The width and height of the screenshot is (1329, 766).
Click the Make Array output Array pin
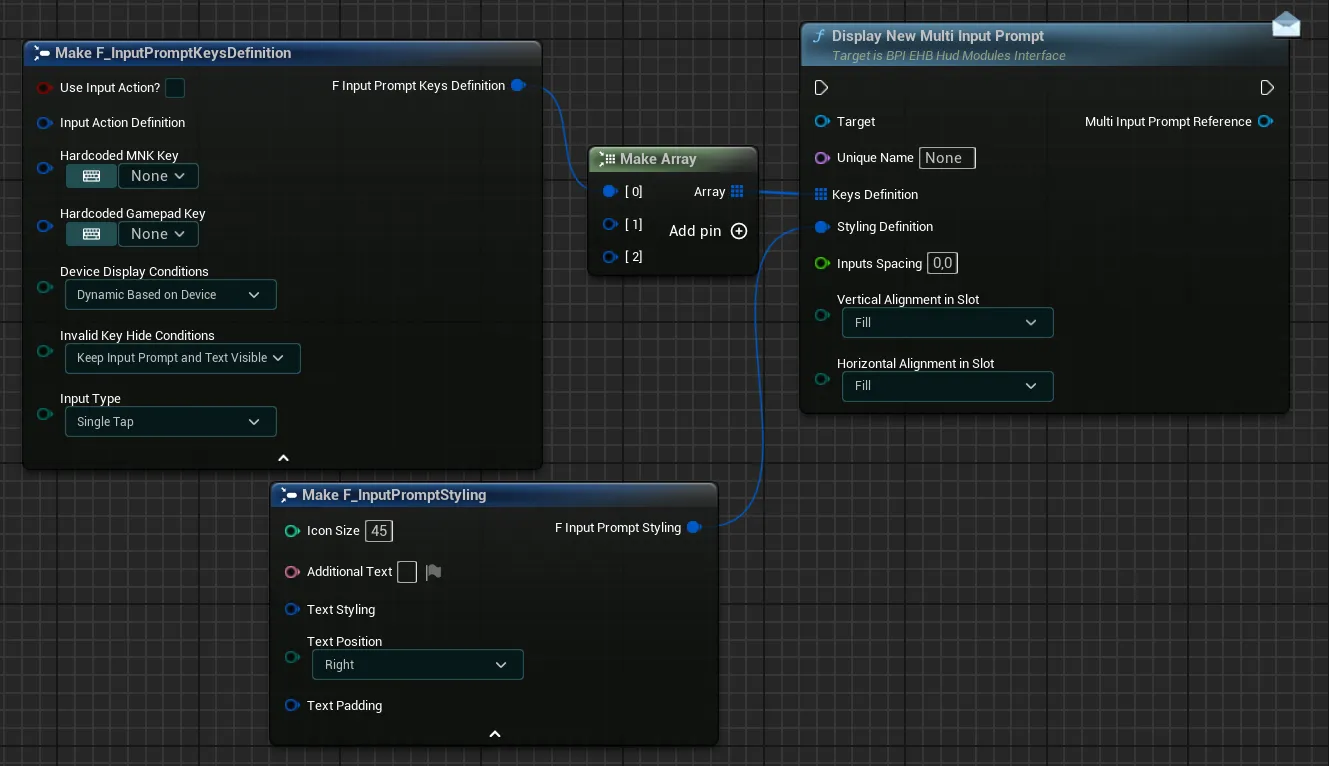pos(737,191)
